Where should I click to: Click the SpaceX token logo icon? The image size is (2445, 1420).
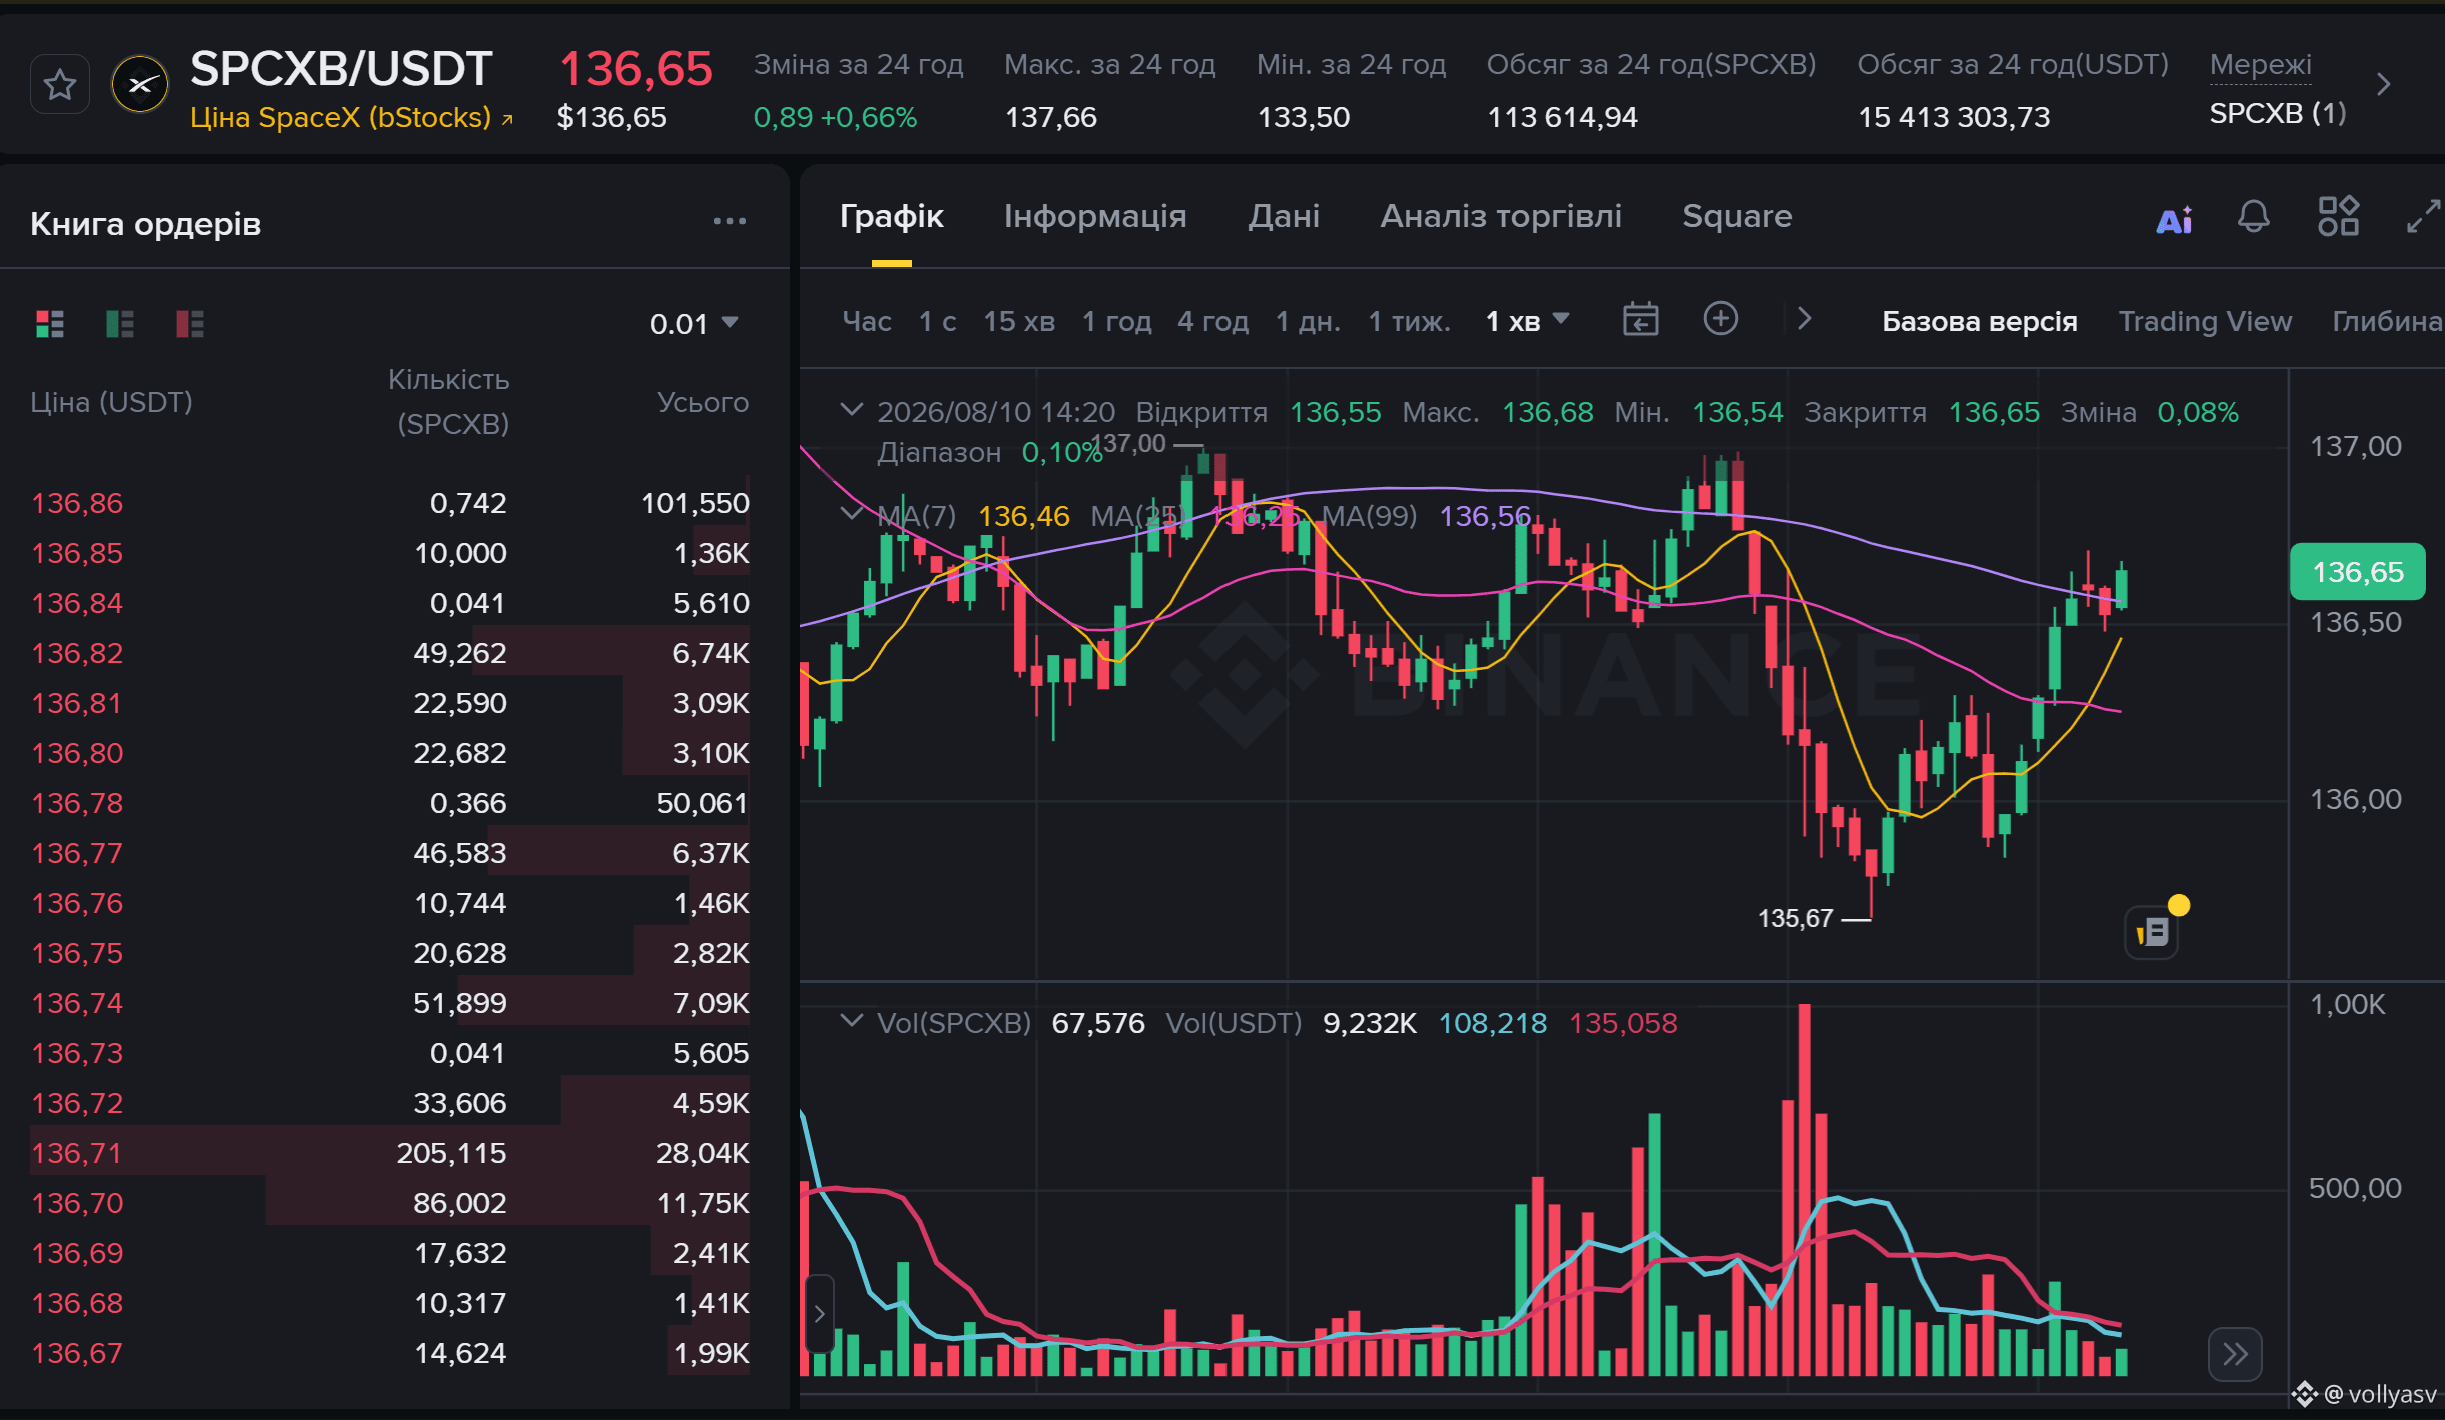click(x=140, y=85)
